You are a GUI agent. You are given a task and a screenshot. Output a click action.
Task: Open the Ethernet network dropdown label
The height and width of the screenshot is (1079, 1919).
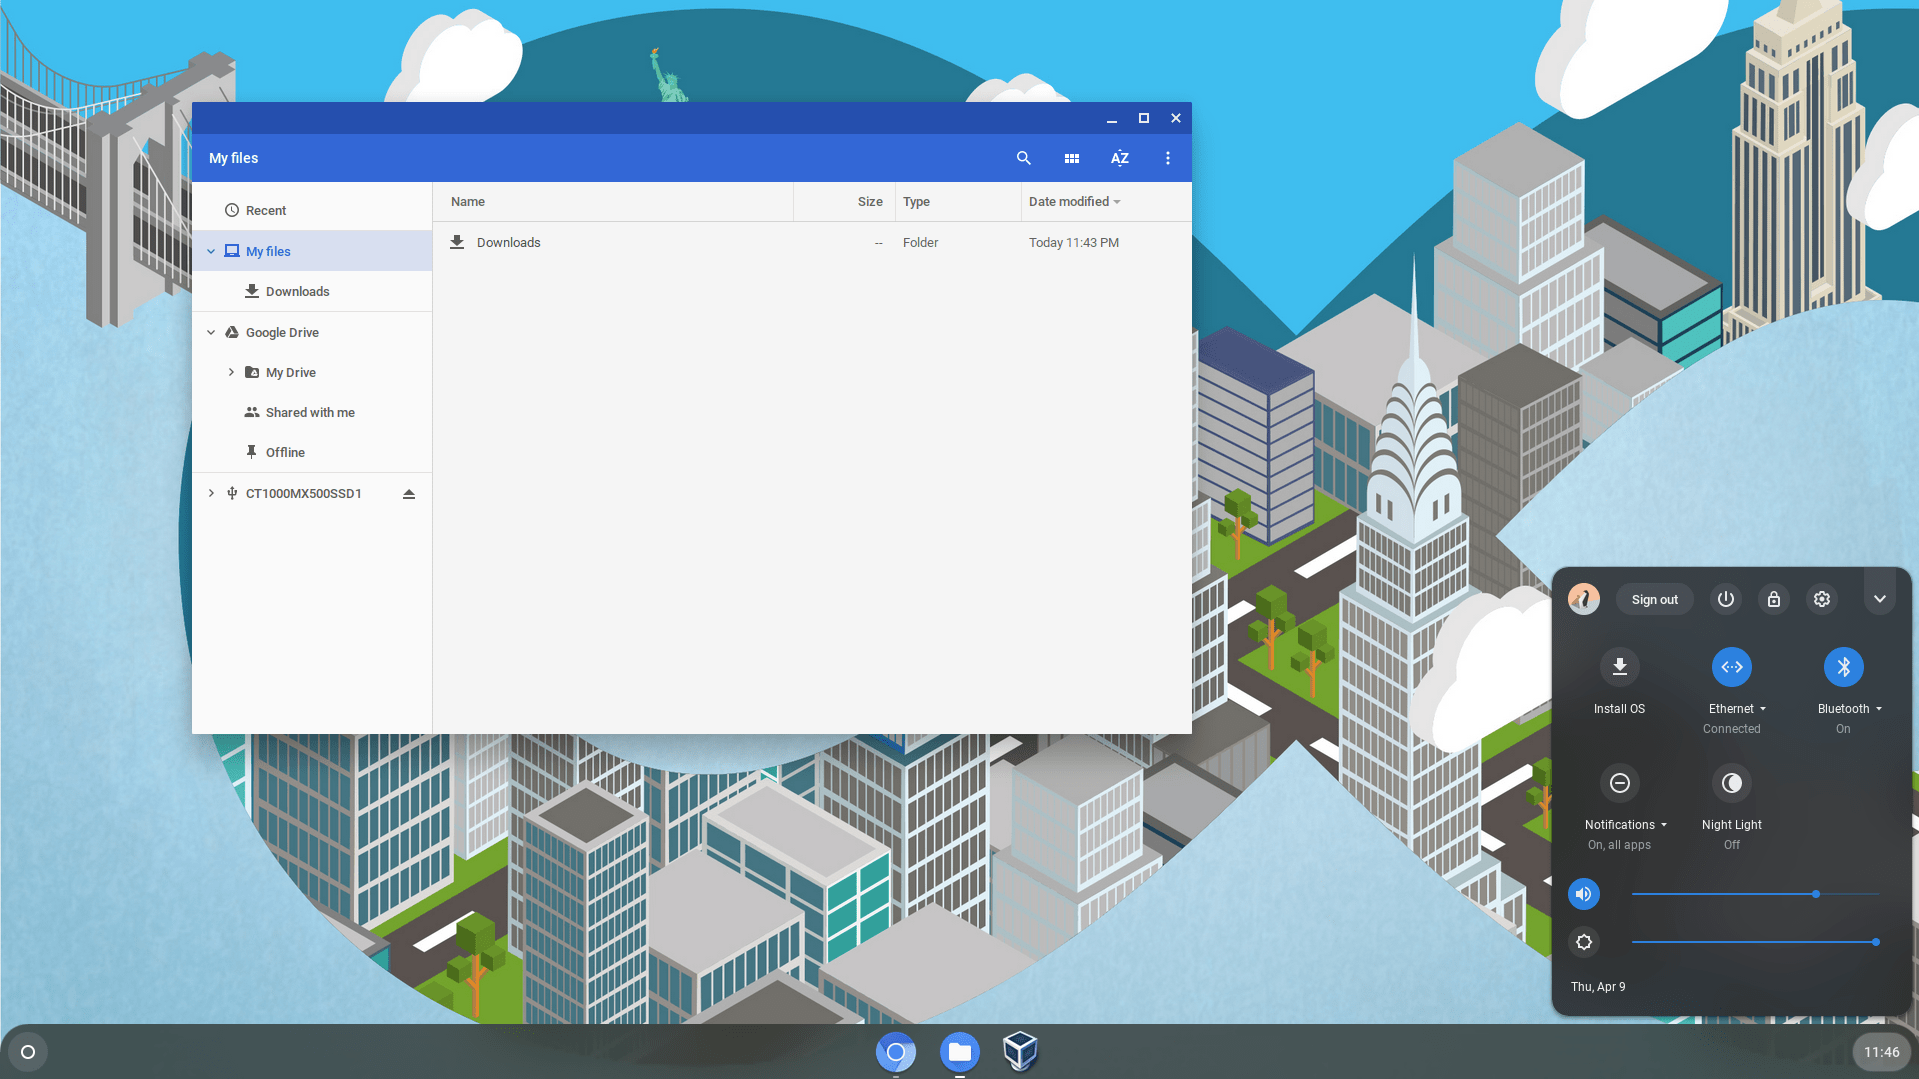pos(1737,709)
